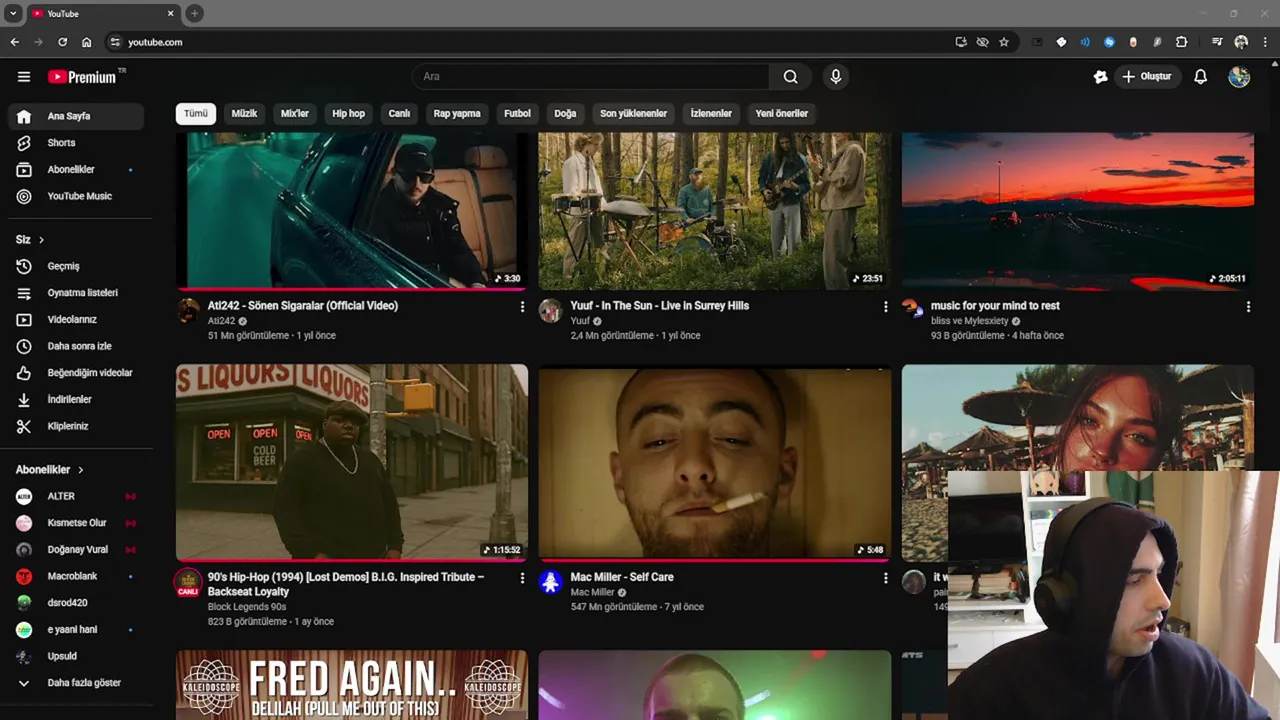Open Shorts in the sidebar

pyautogui.click(x=76, y=143)
